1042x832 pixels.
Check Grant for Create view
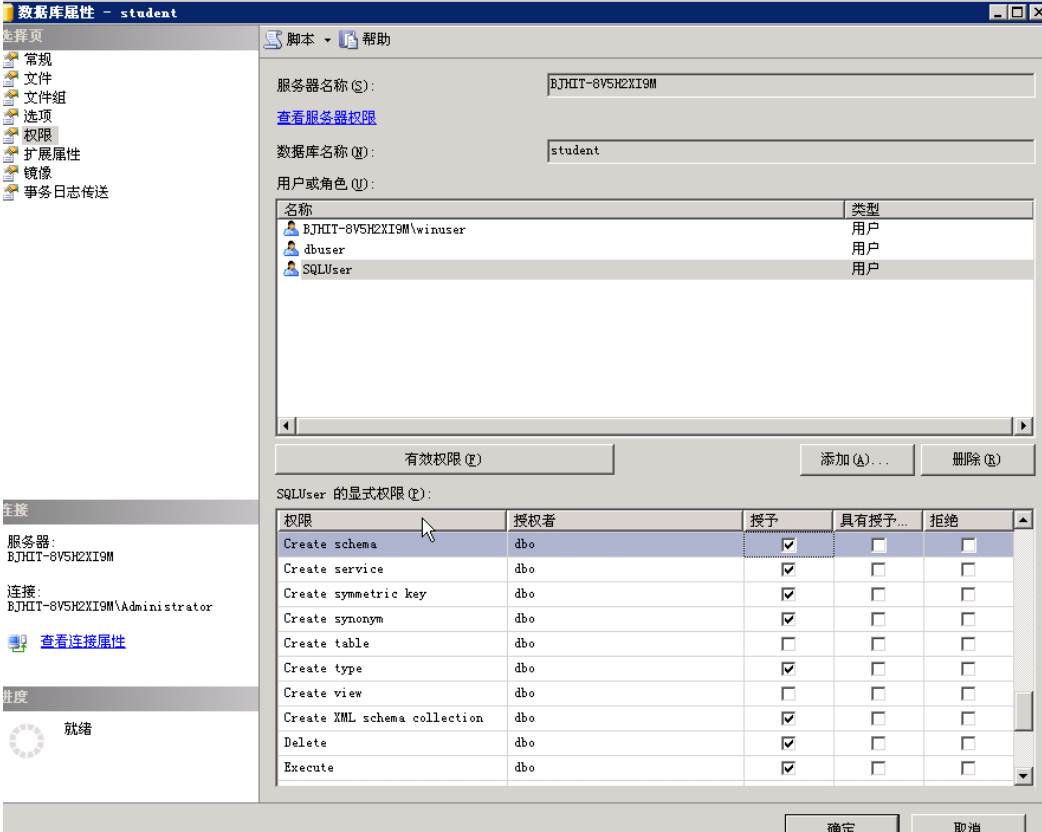(x=788, y=694)
